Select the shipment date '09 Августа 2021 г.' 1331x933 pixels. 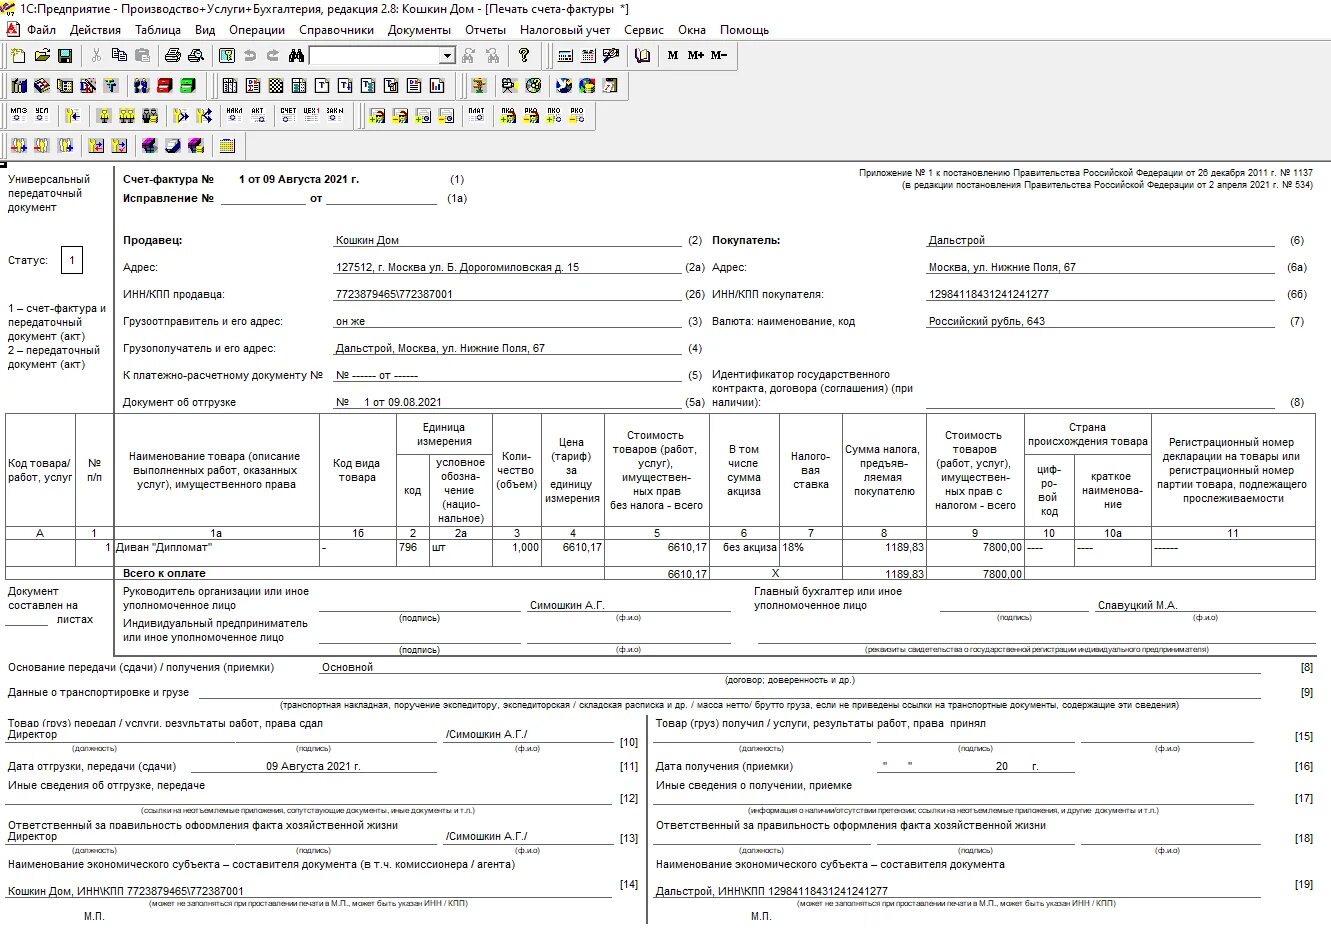pyautogui.click(x=313, y=766)
